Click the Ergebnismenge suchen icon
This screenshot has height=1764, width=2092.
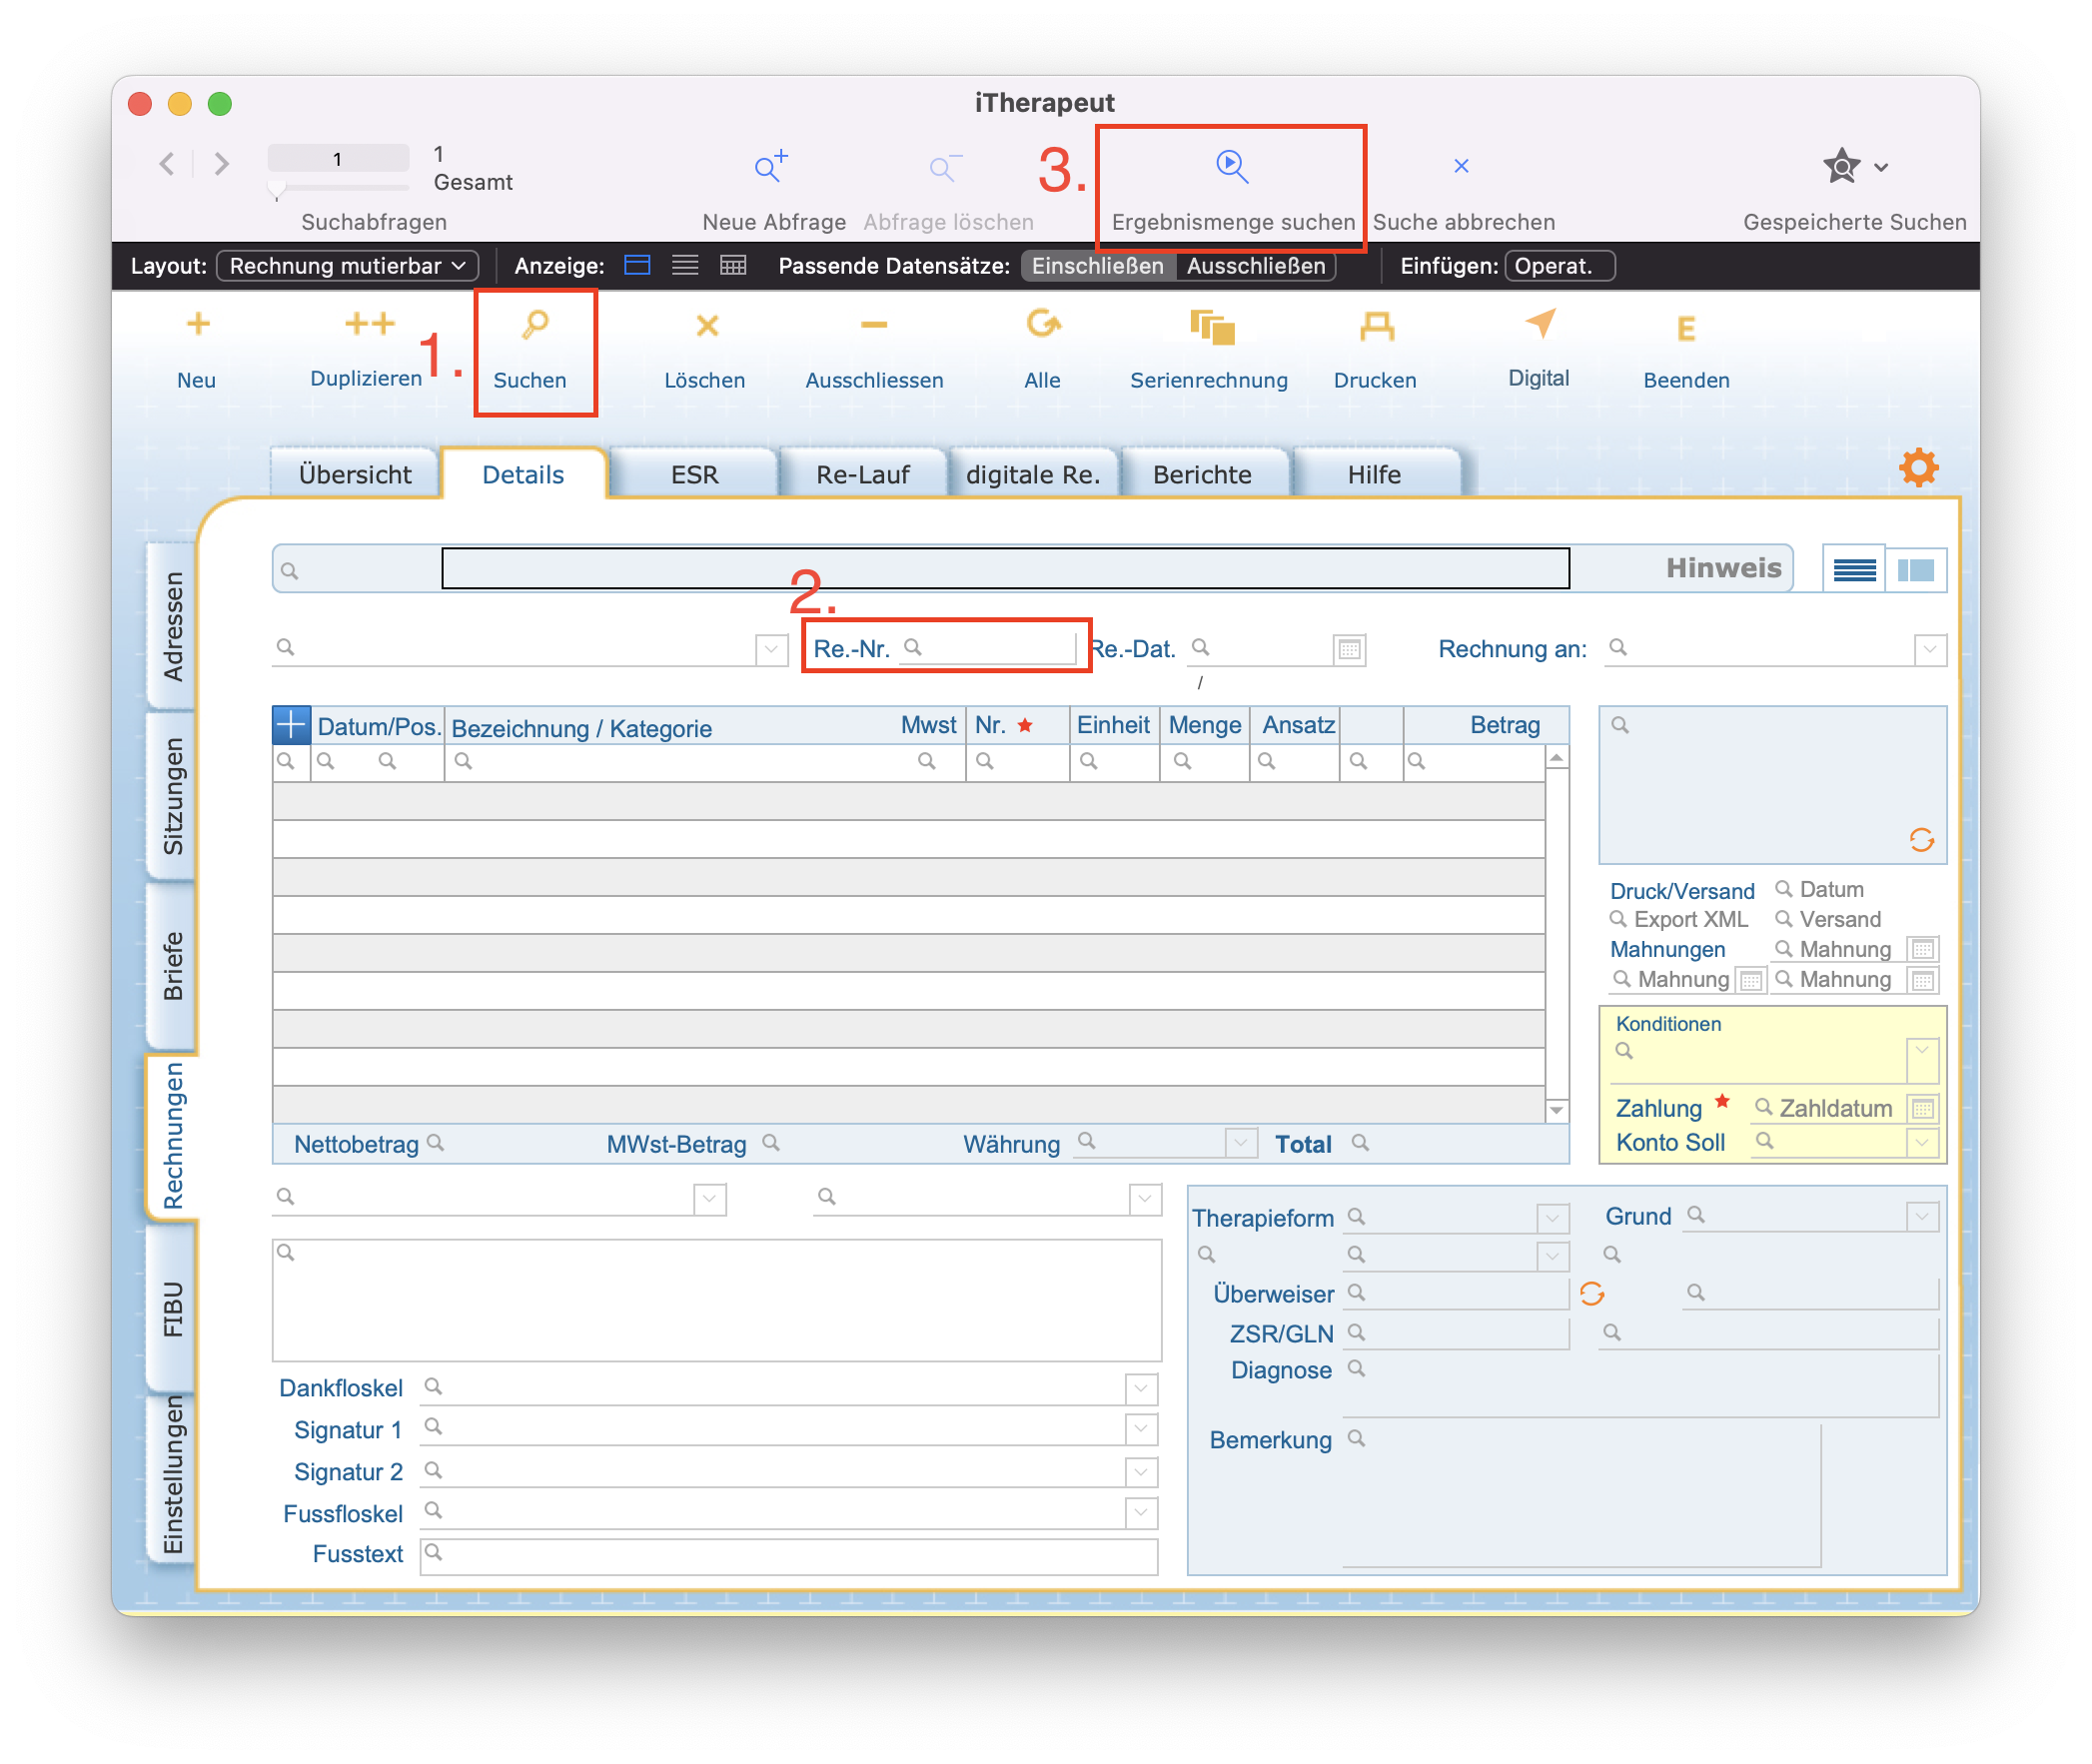click(x=1231, y=166)
